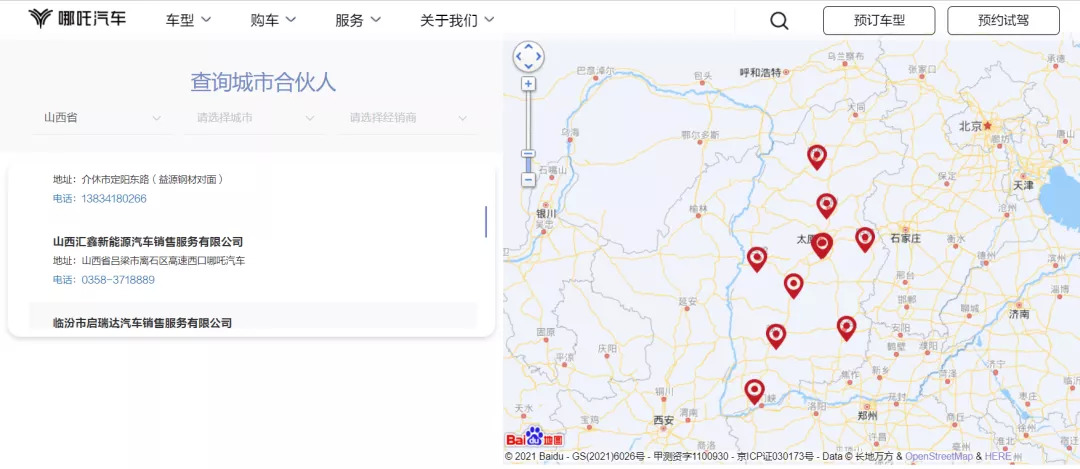Select the red pin directly southwest of 太原
Viewport: 1080px width, 469px height.
(793, 286)
